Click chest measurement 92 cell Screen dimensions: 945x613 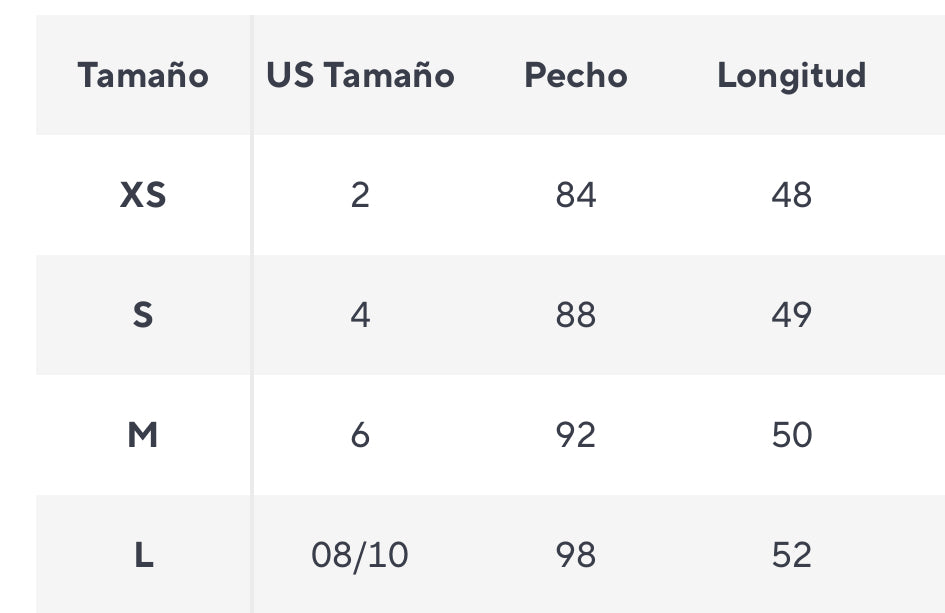tap(576, 435)
